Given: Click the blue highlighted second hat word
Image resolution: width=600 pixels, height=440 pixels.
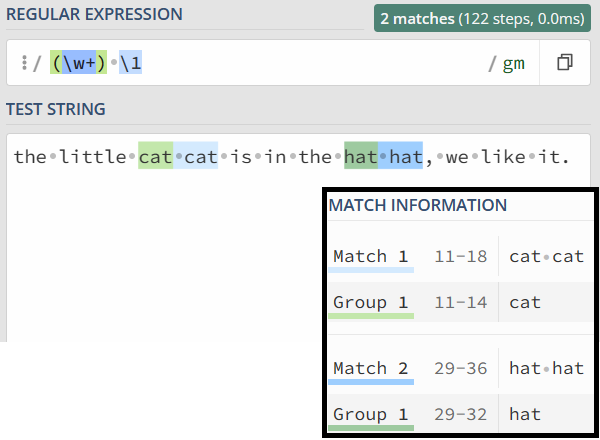Looking at the screenshot, I should pos(406,157).
